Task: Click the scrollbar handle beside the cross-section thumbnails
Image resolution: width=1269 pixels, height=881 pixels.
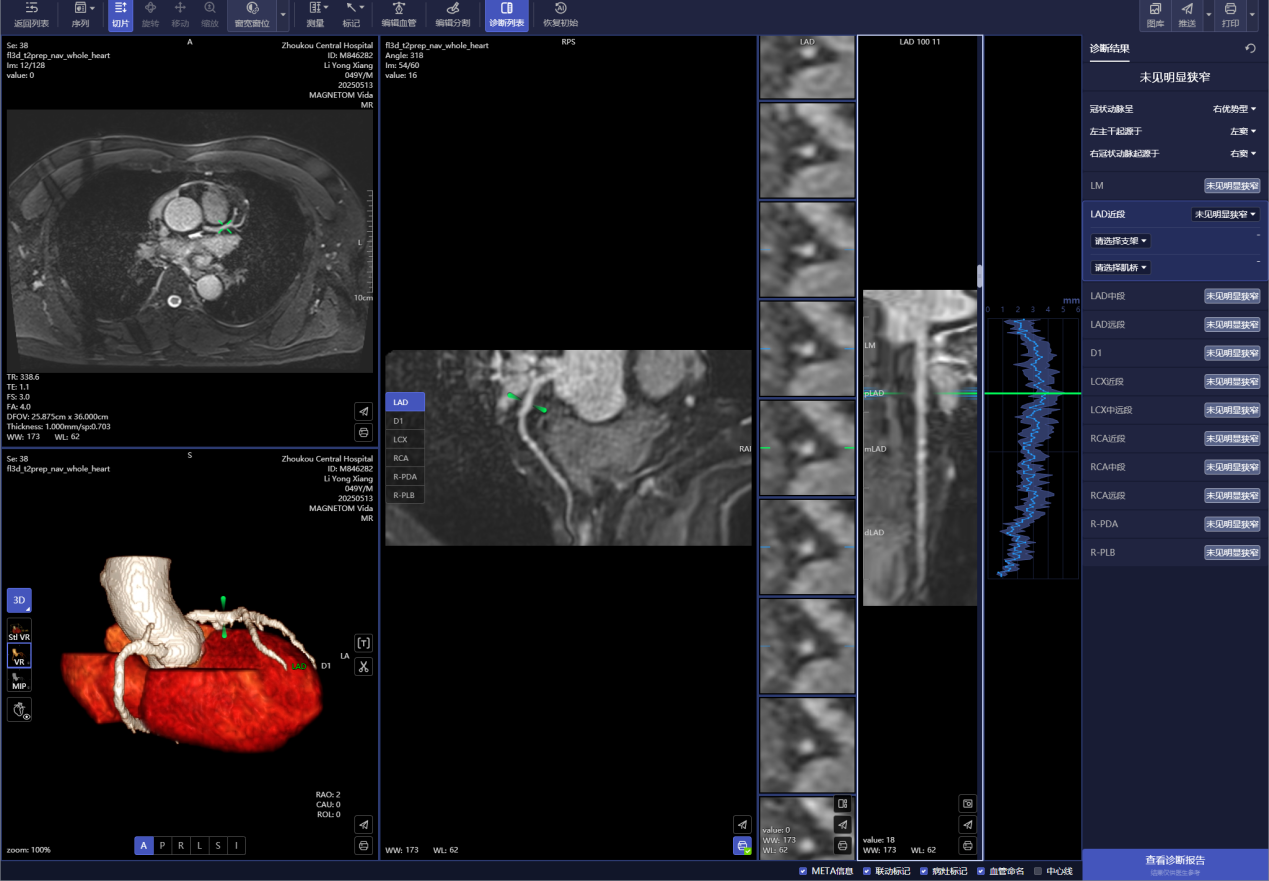Action: (980, 276)
